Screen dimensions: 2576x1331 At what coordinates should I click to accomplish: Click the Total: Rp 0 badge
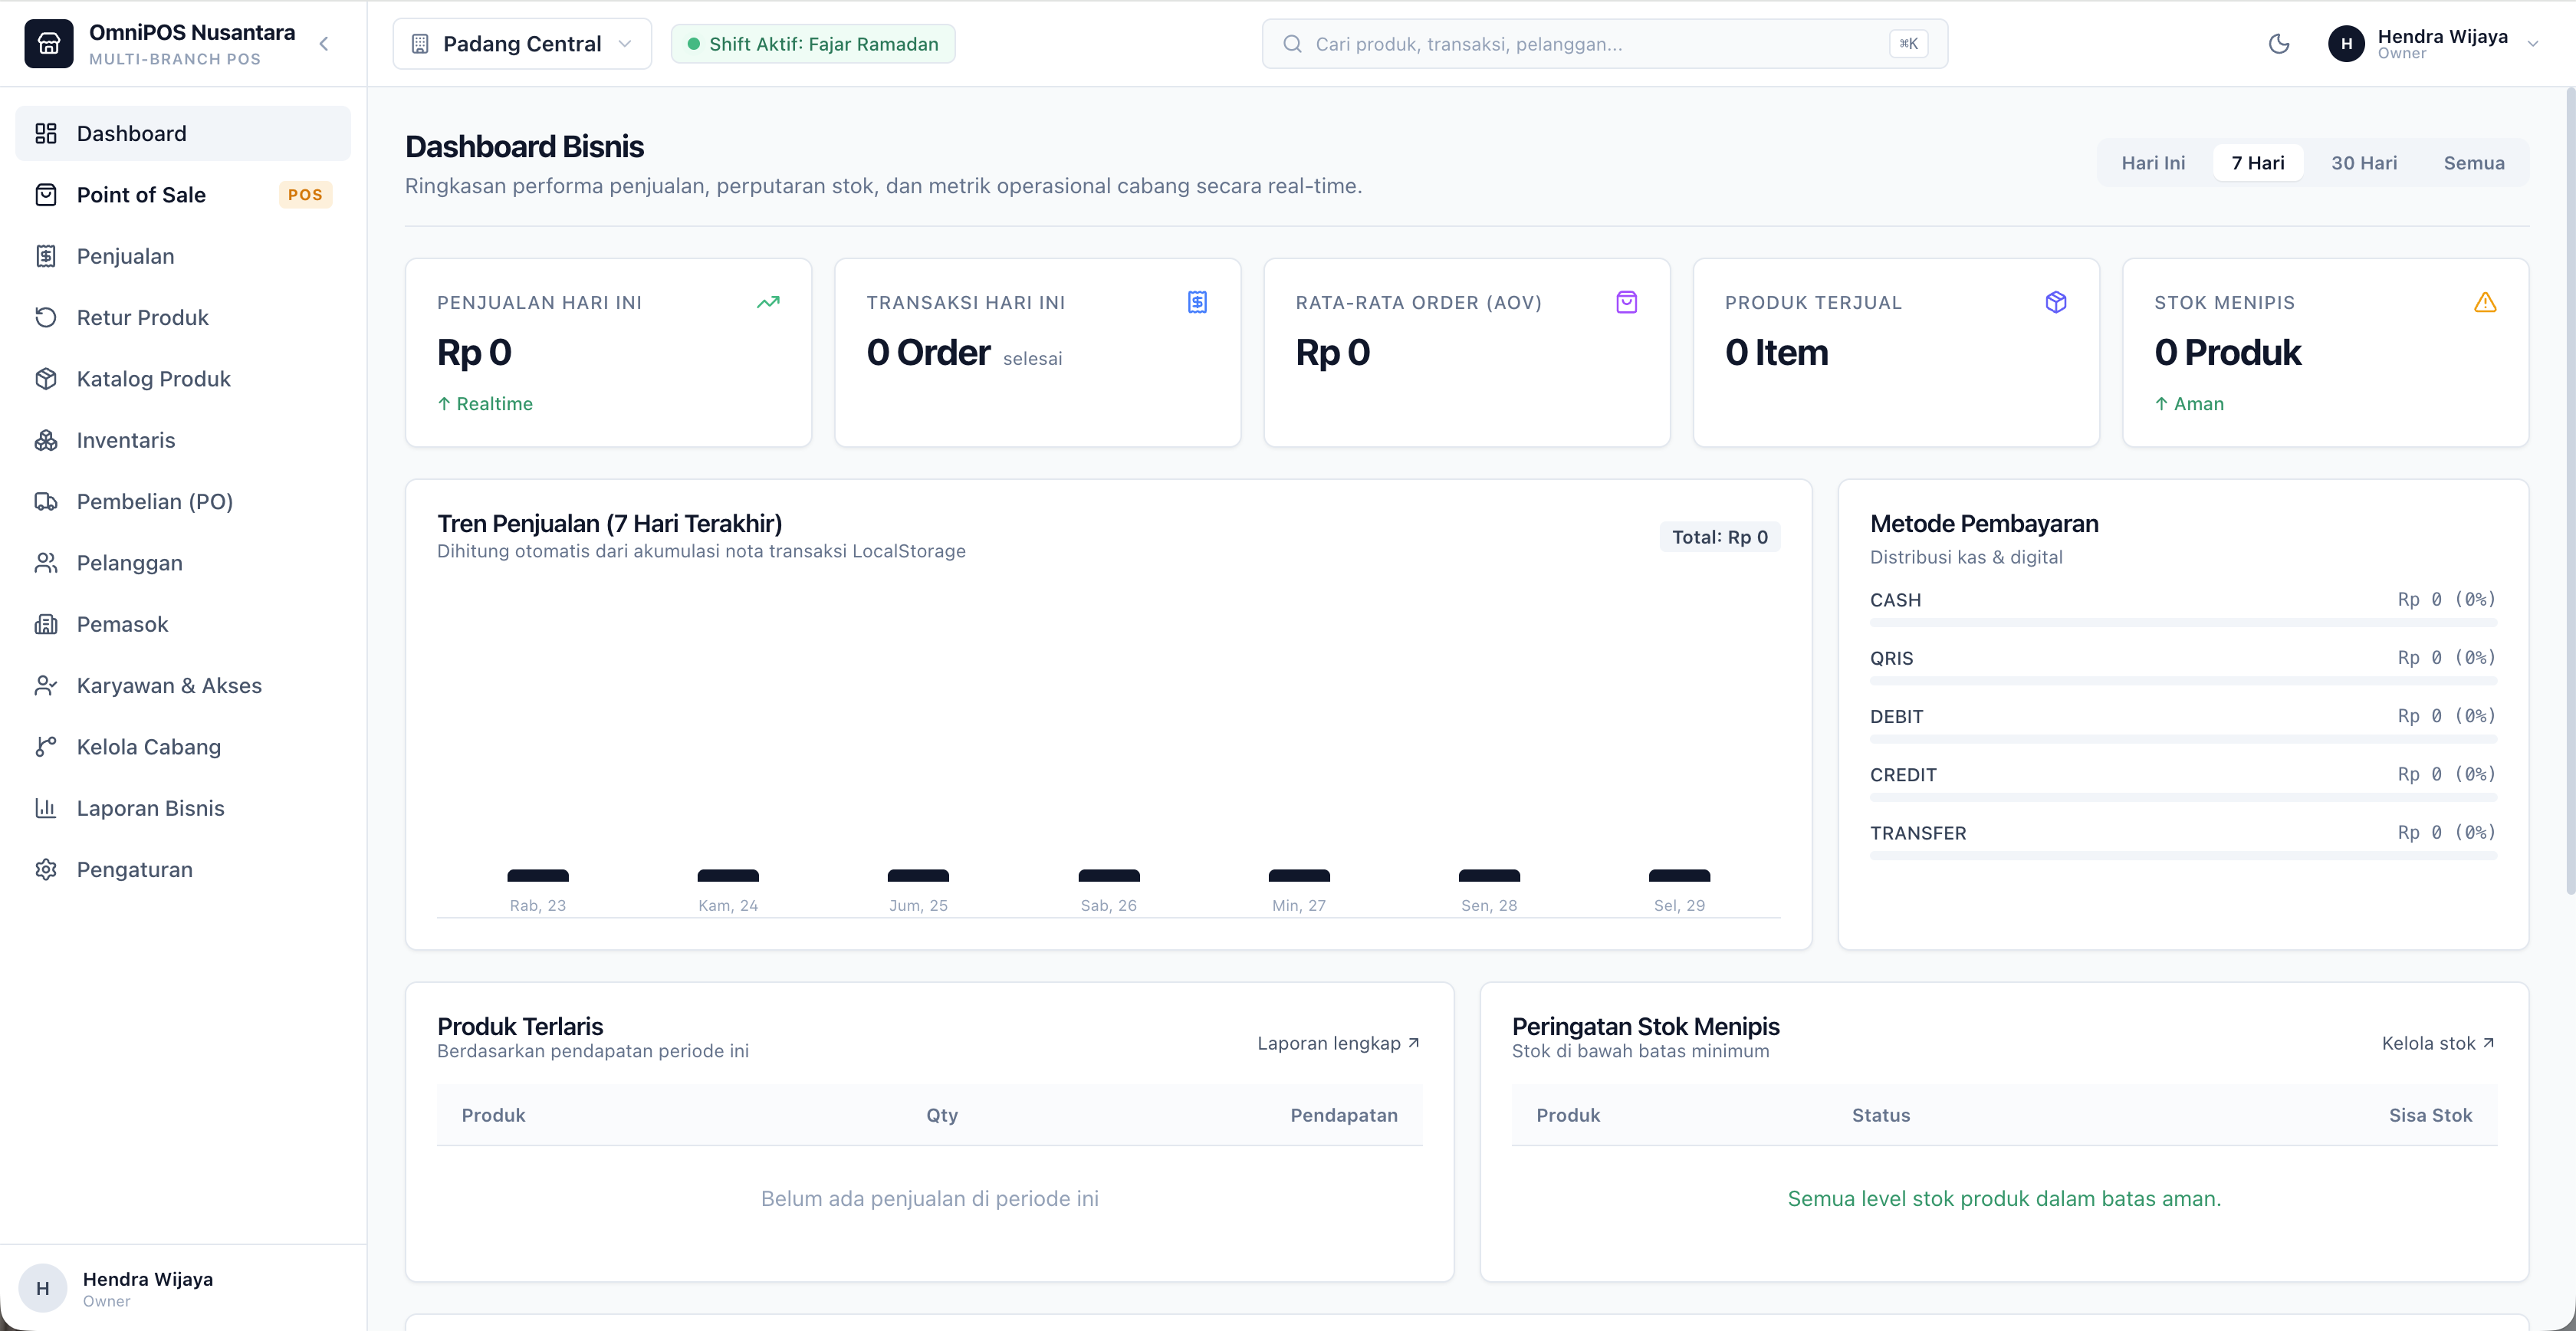(x=1720, y=537)
